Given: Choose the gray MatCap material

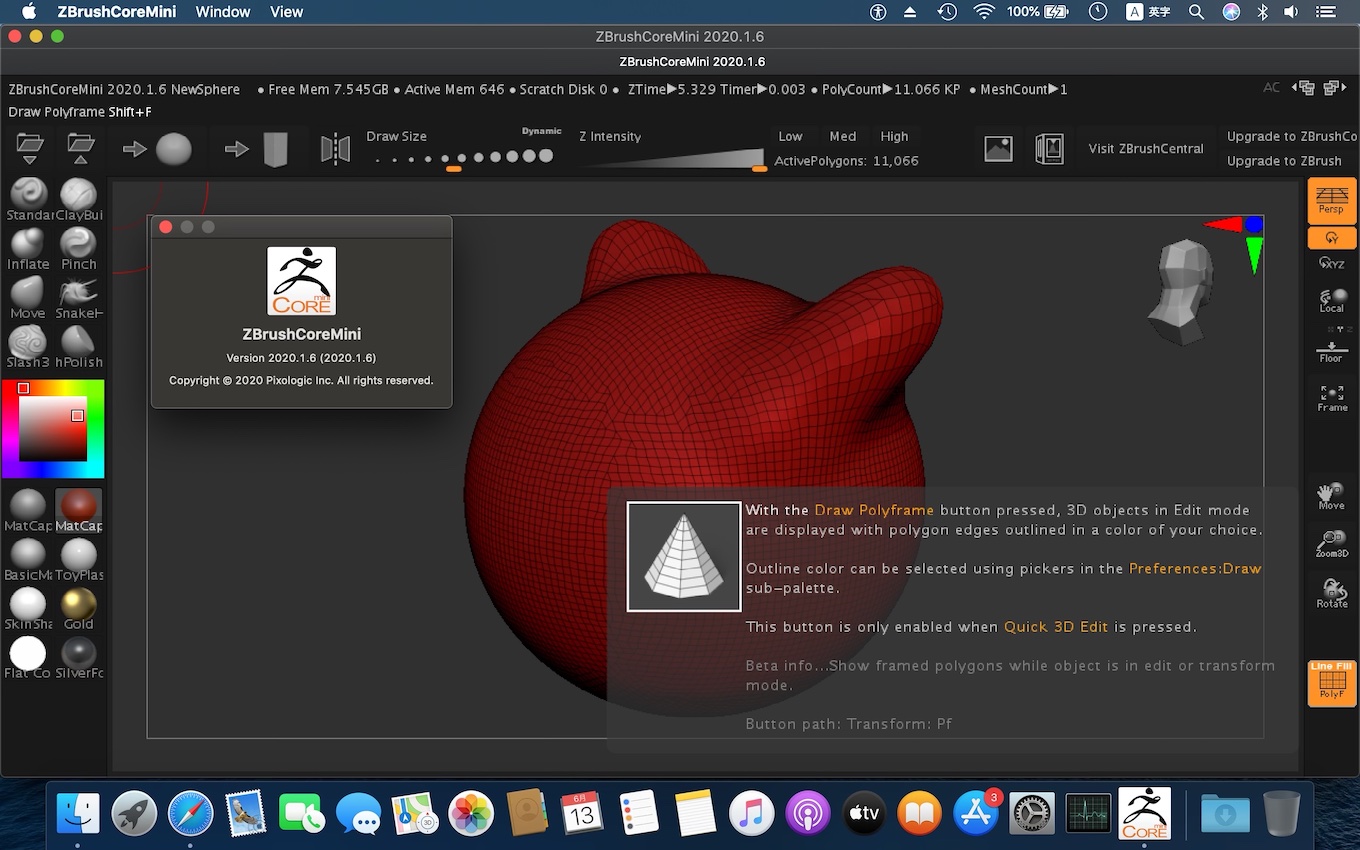Looking at the screenshot, I should tap(28, 511).
